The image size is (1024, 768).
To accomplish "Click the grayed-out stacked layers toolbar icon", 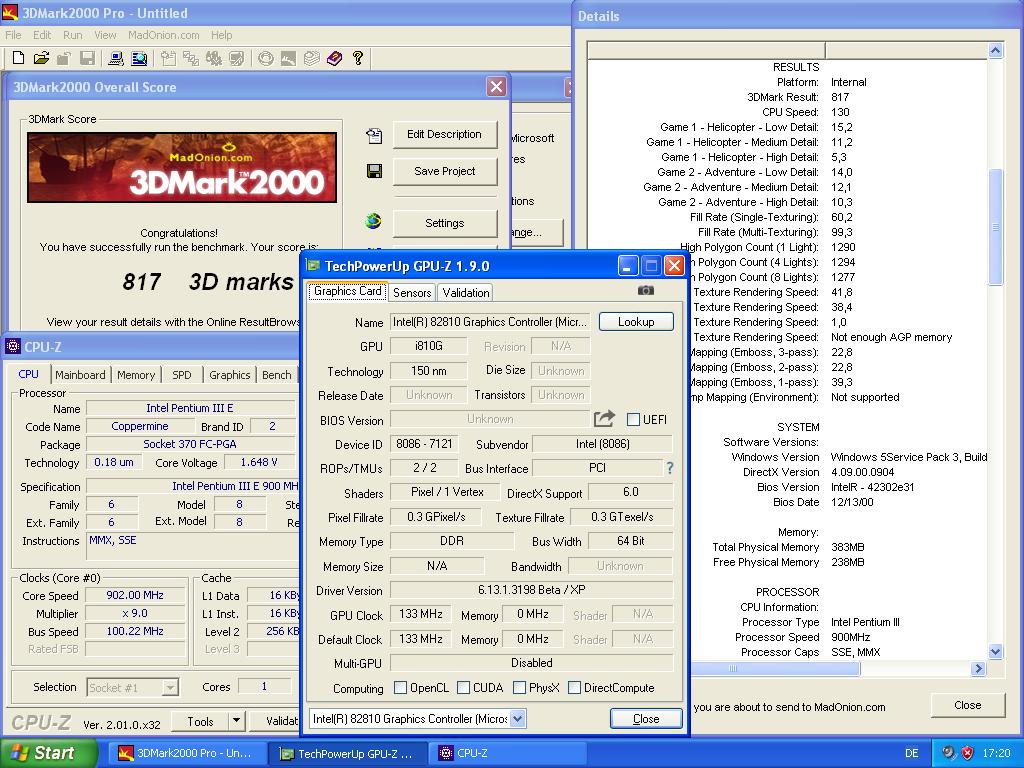I will 312,58.
